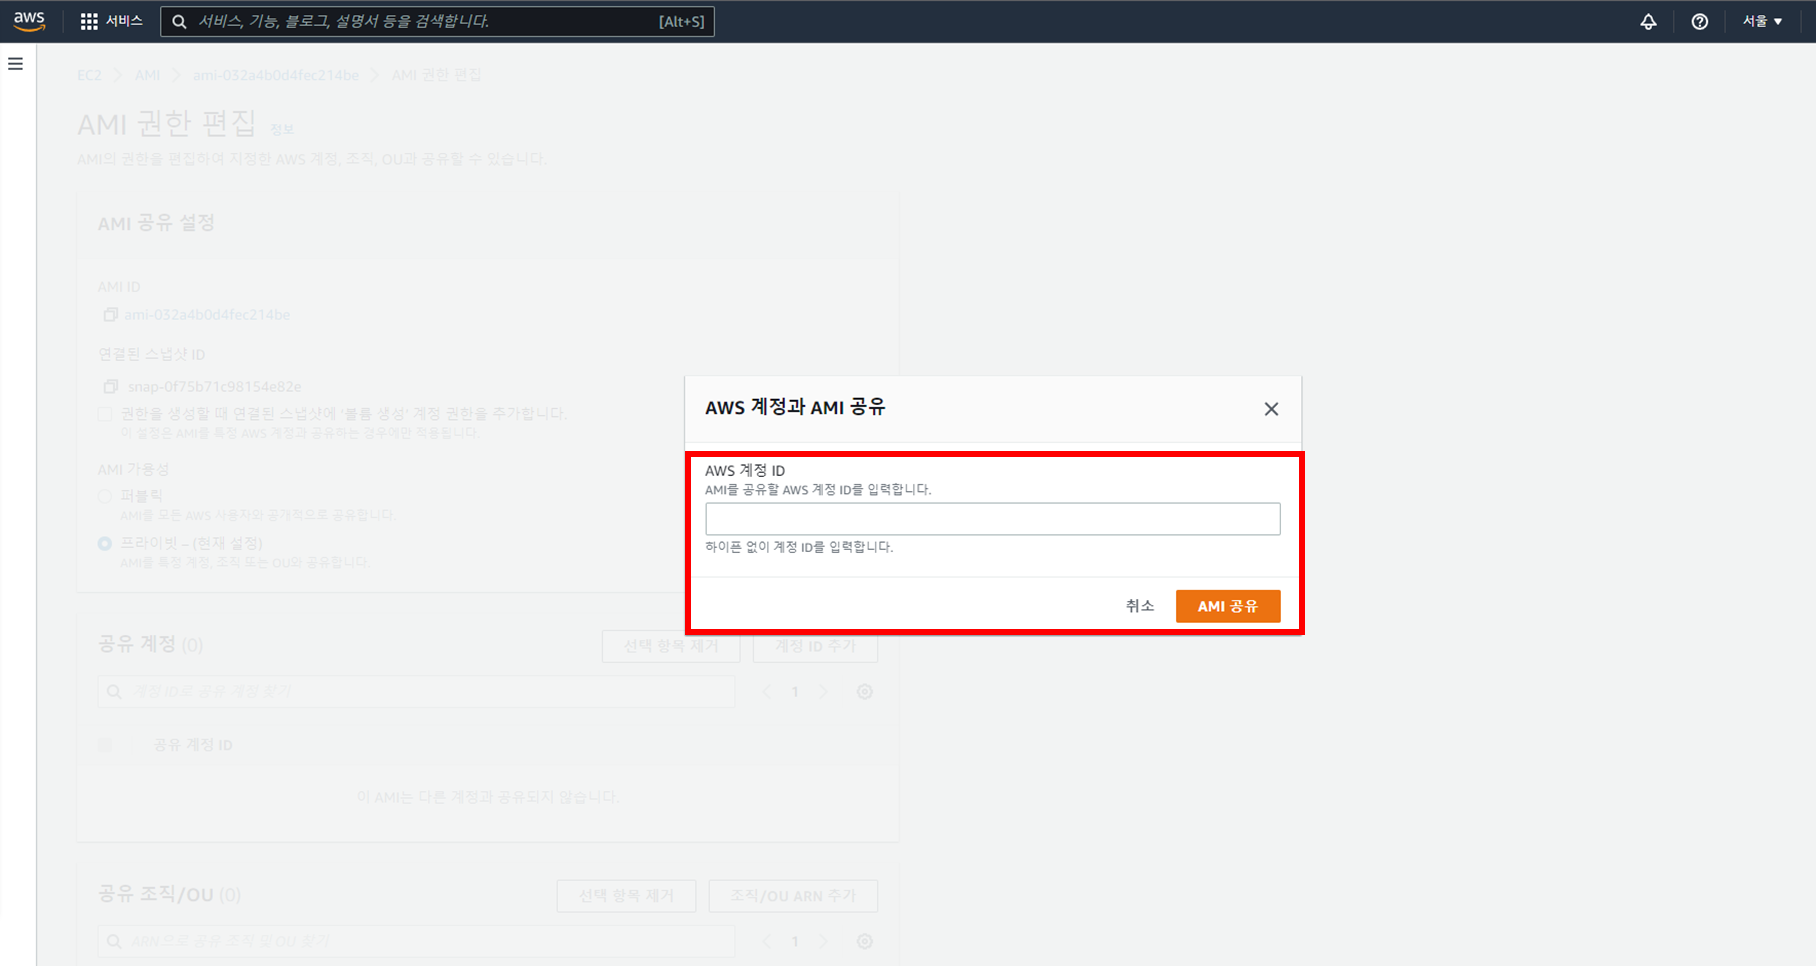Click the AWS account ID input field
The height and width of the screenshot is (966, 1816).
click(992, 519)
